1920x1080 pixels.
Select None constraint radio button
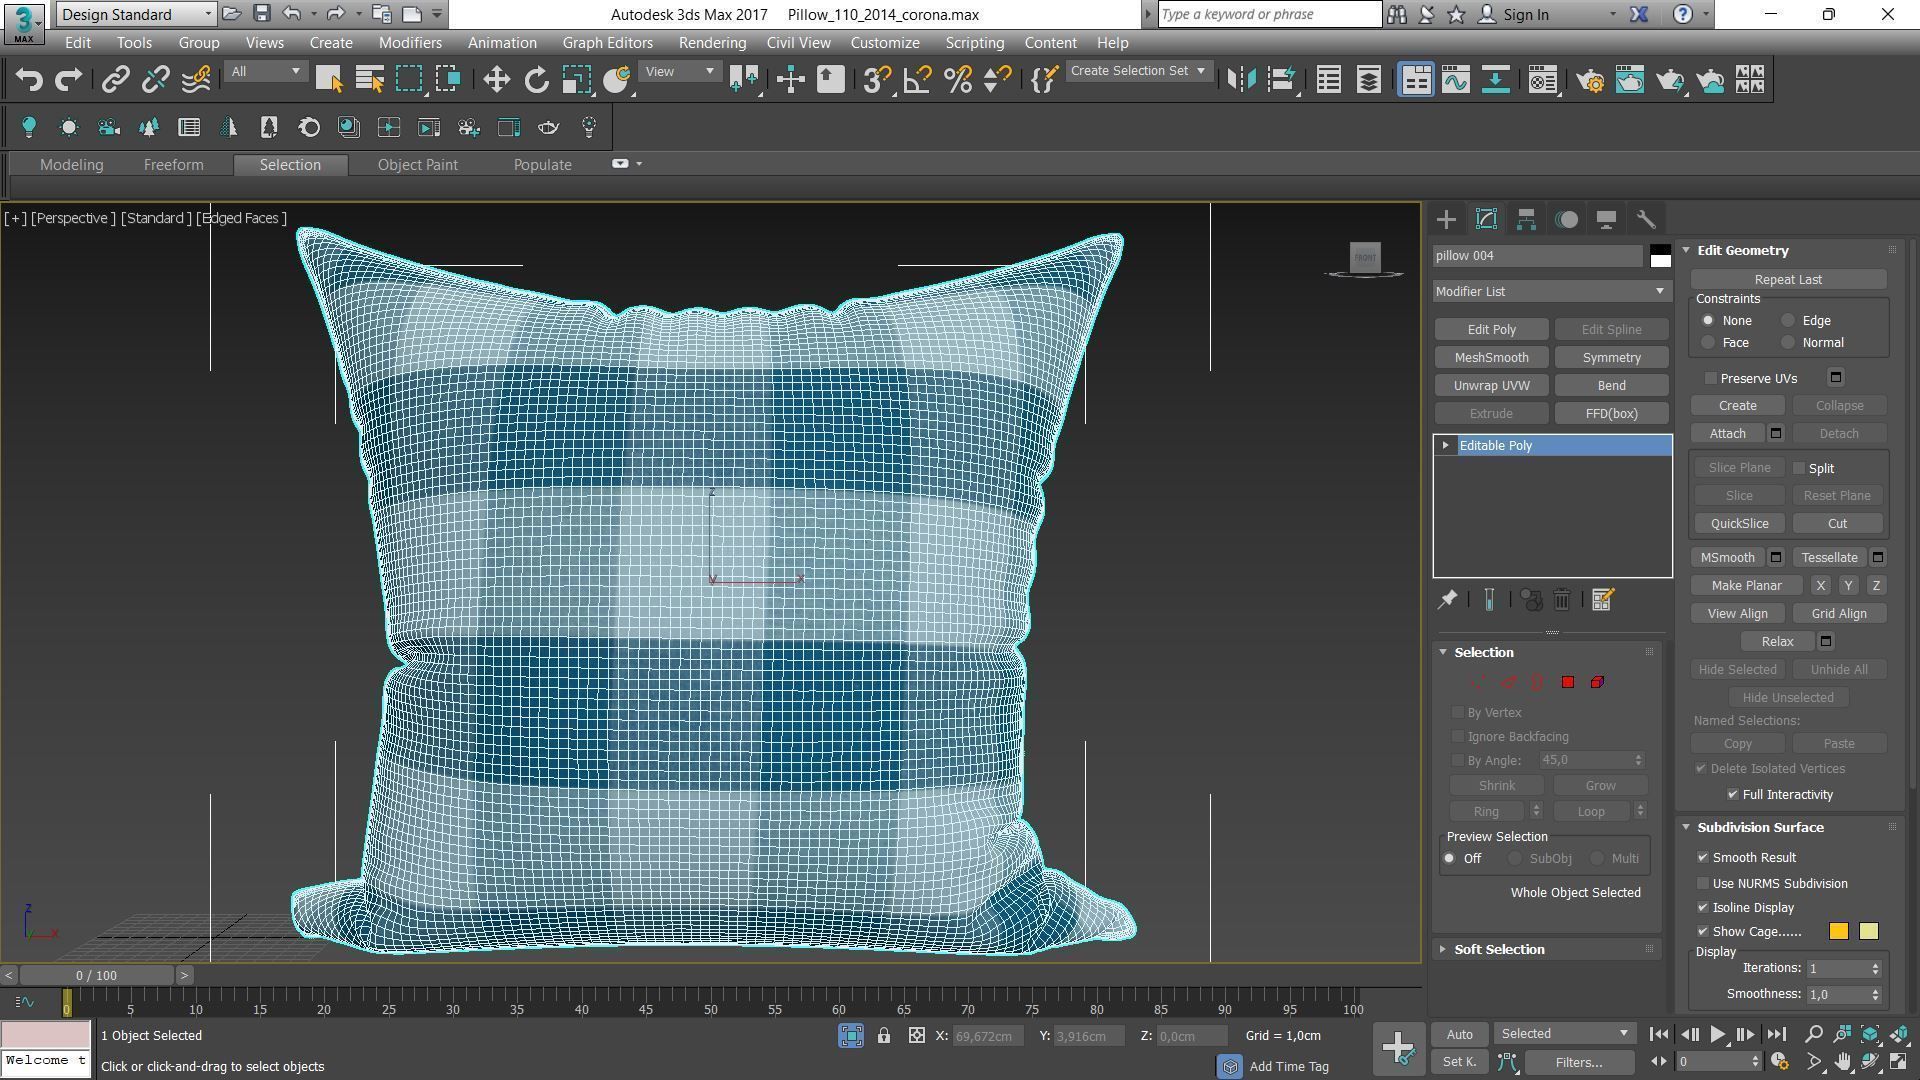pos(1708,321)
